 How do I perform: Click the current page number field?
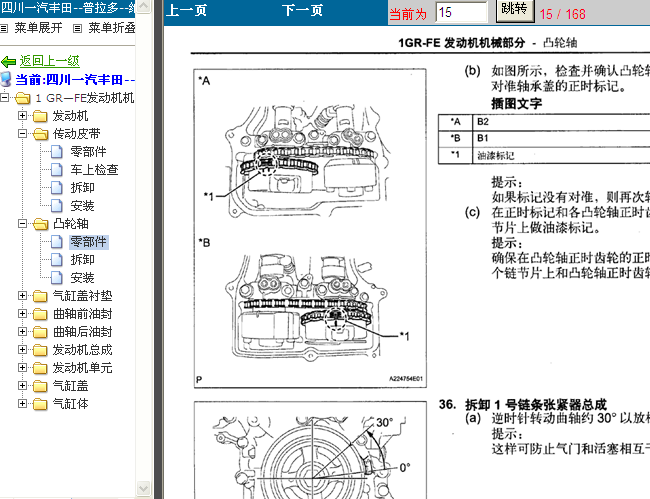(x=461, y=12)
